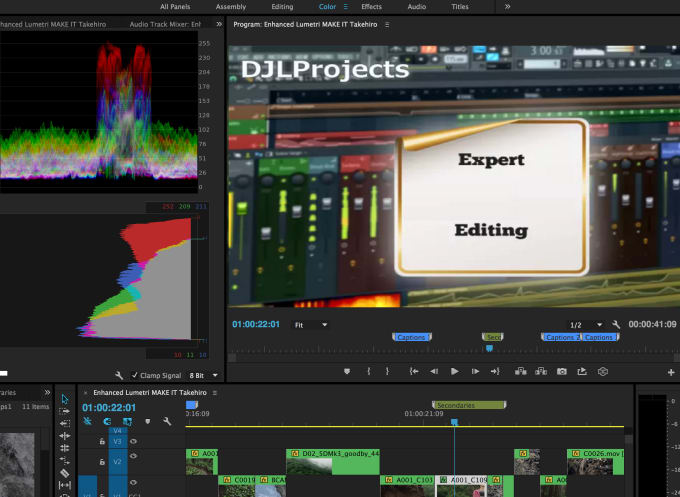The height and width of the screenshot is (497, 680).
Task: Select the Selection arrow tool
Action: click(65, 399)
